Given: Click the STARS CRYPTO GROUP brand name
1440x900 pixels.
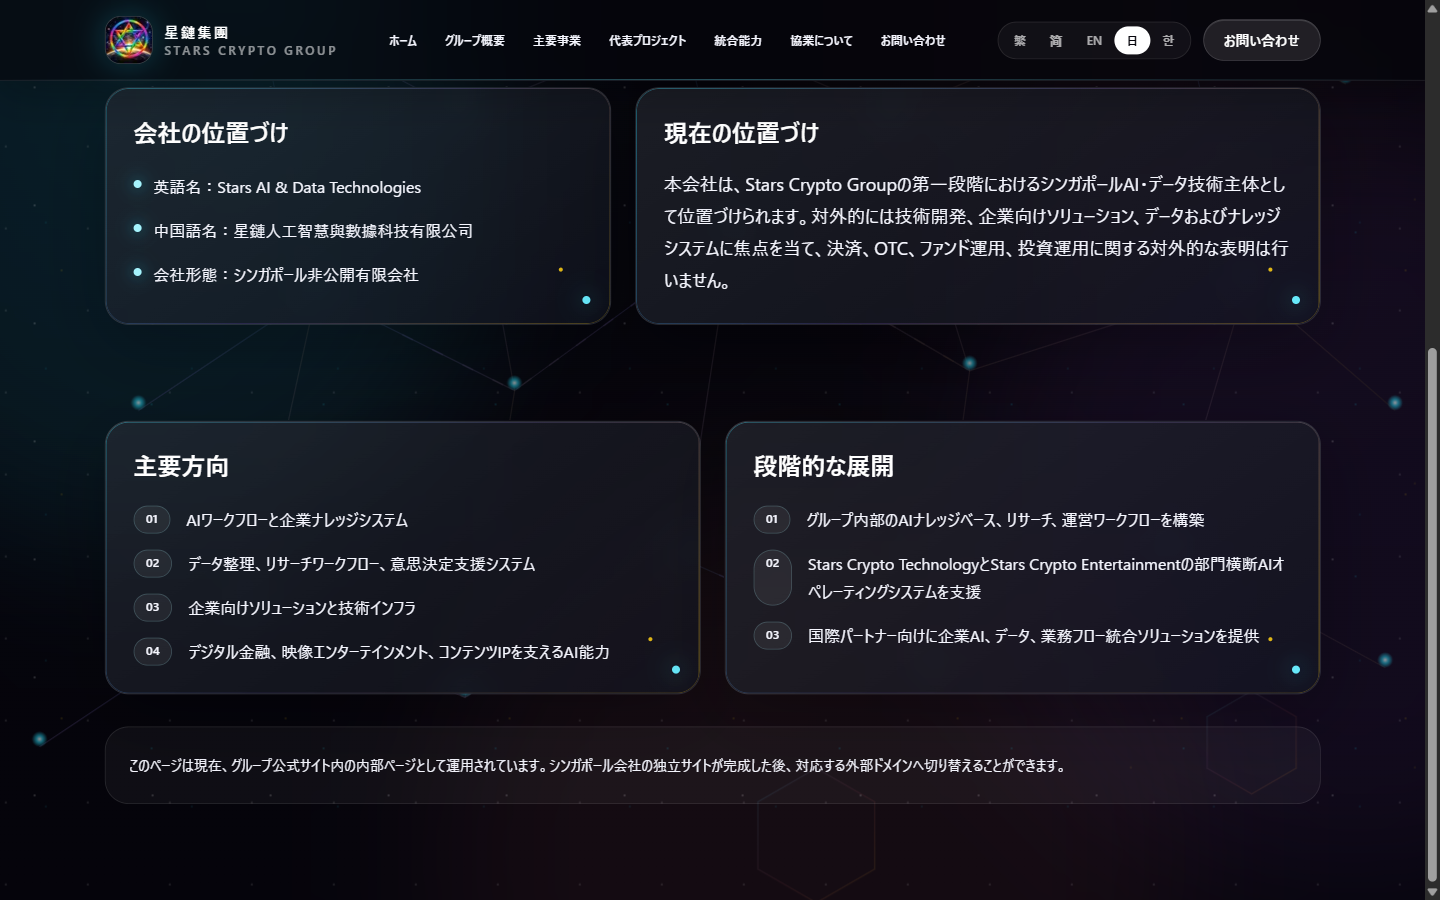Looking at the screenshot, I should pyautogui.click(x=250, y=51).
